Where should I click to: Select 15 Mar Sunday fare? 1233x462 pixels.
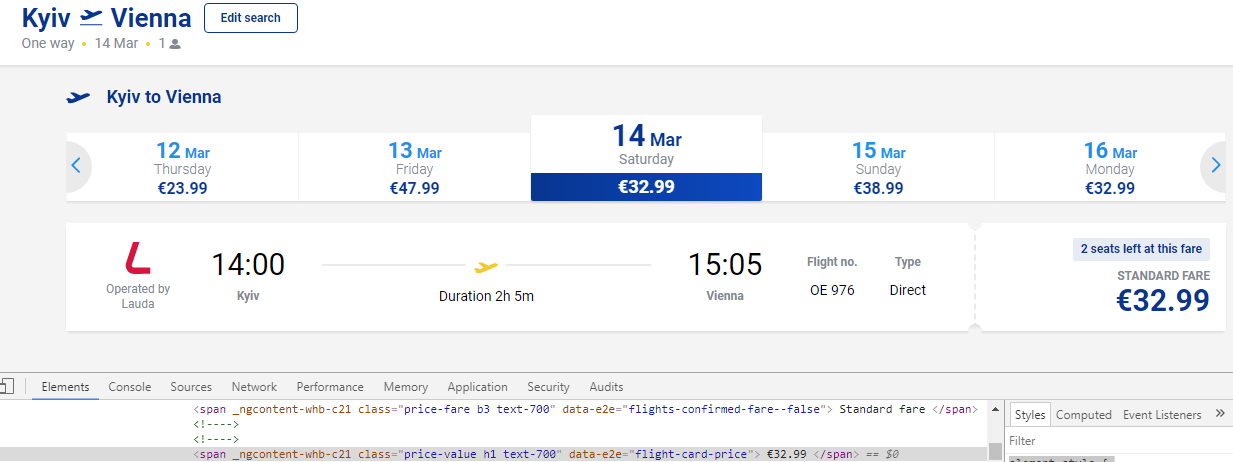pos(878,168)
